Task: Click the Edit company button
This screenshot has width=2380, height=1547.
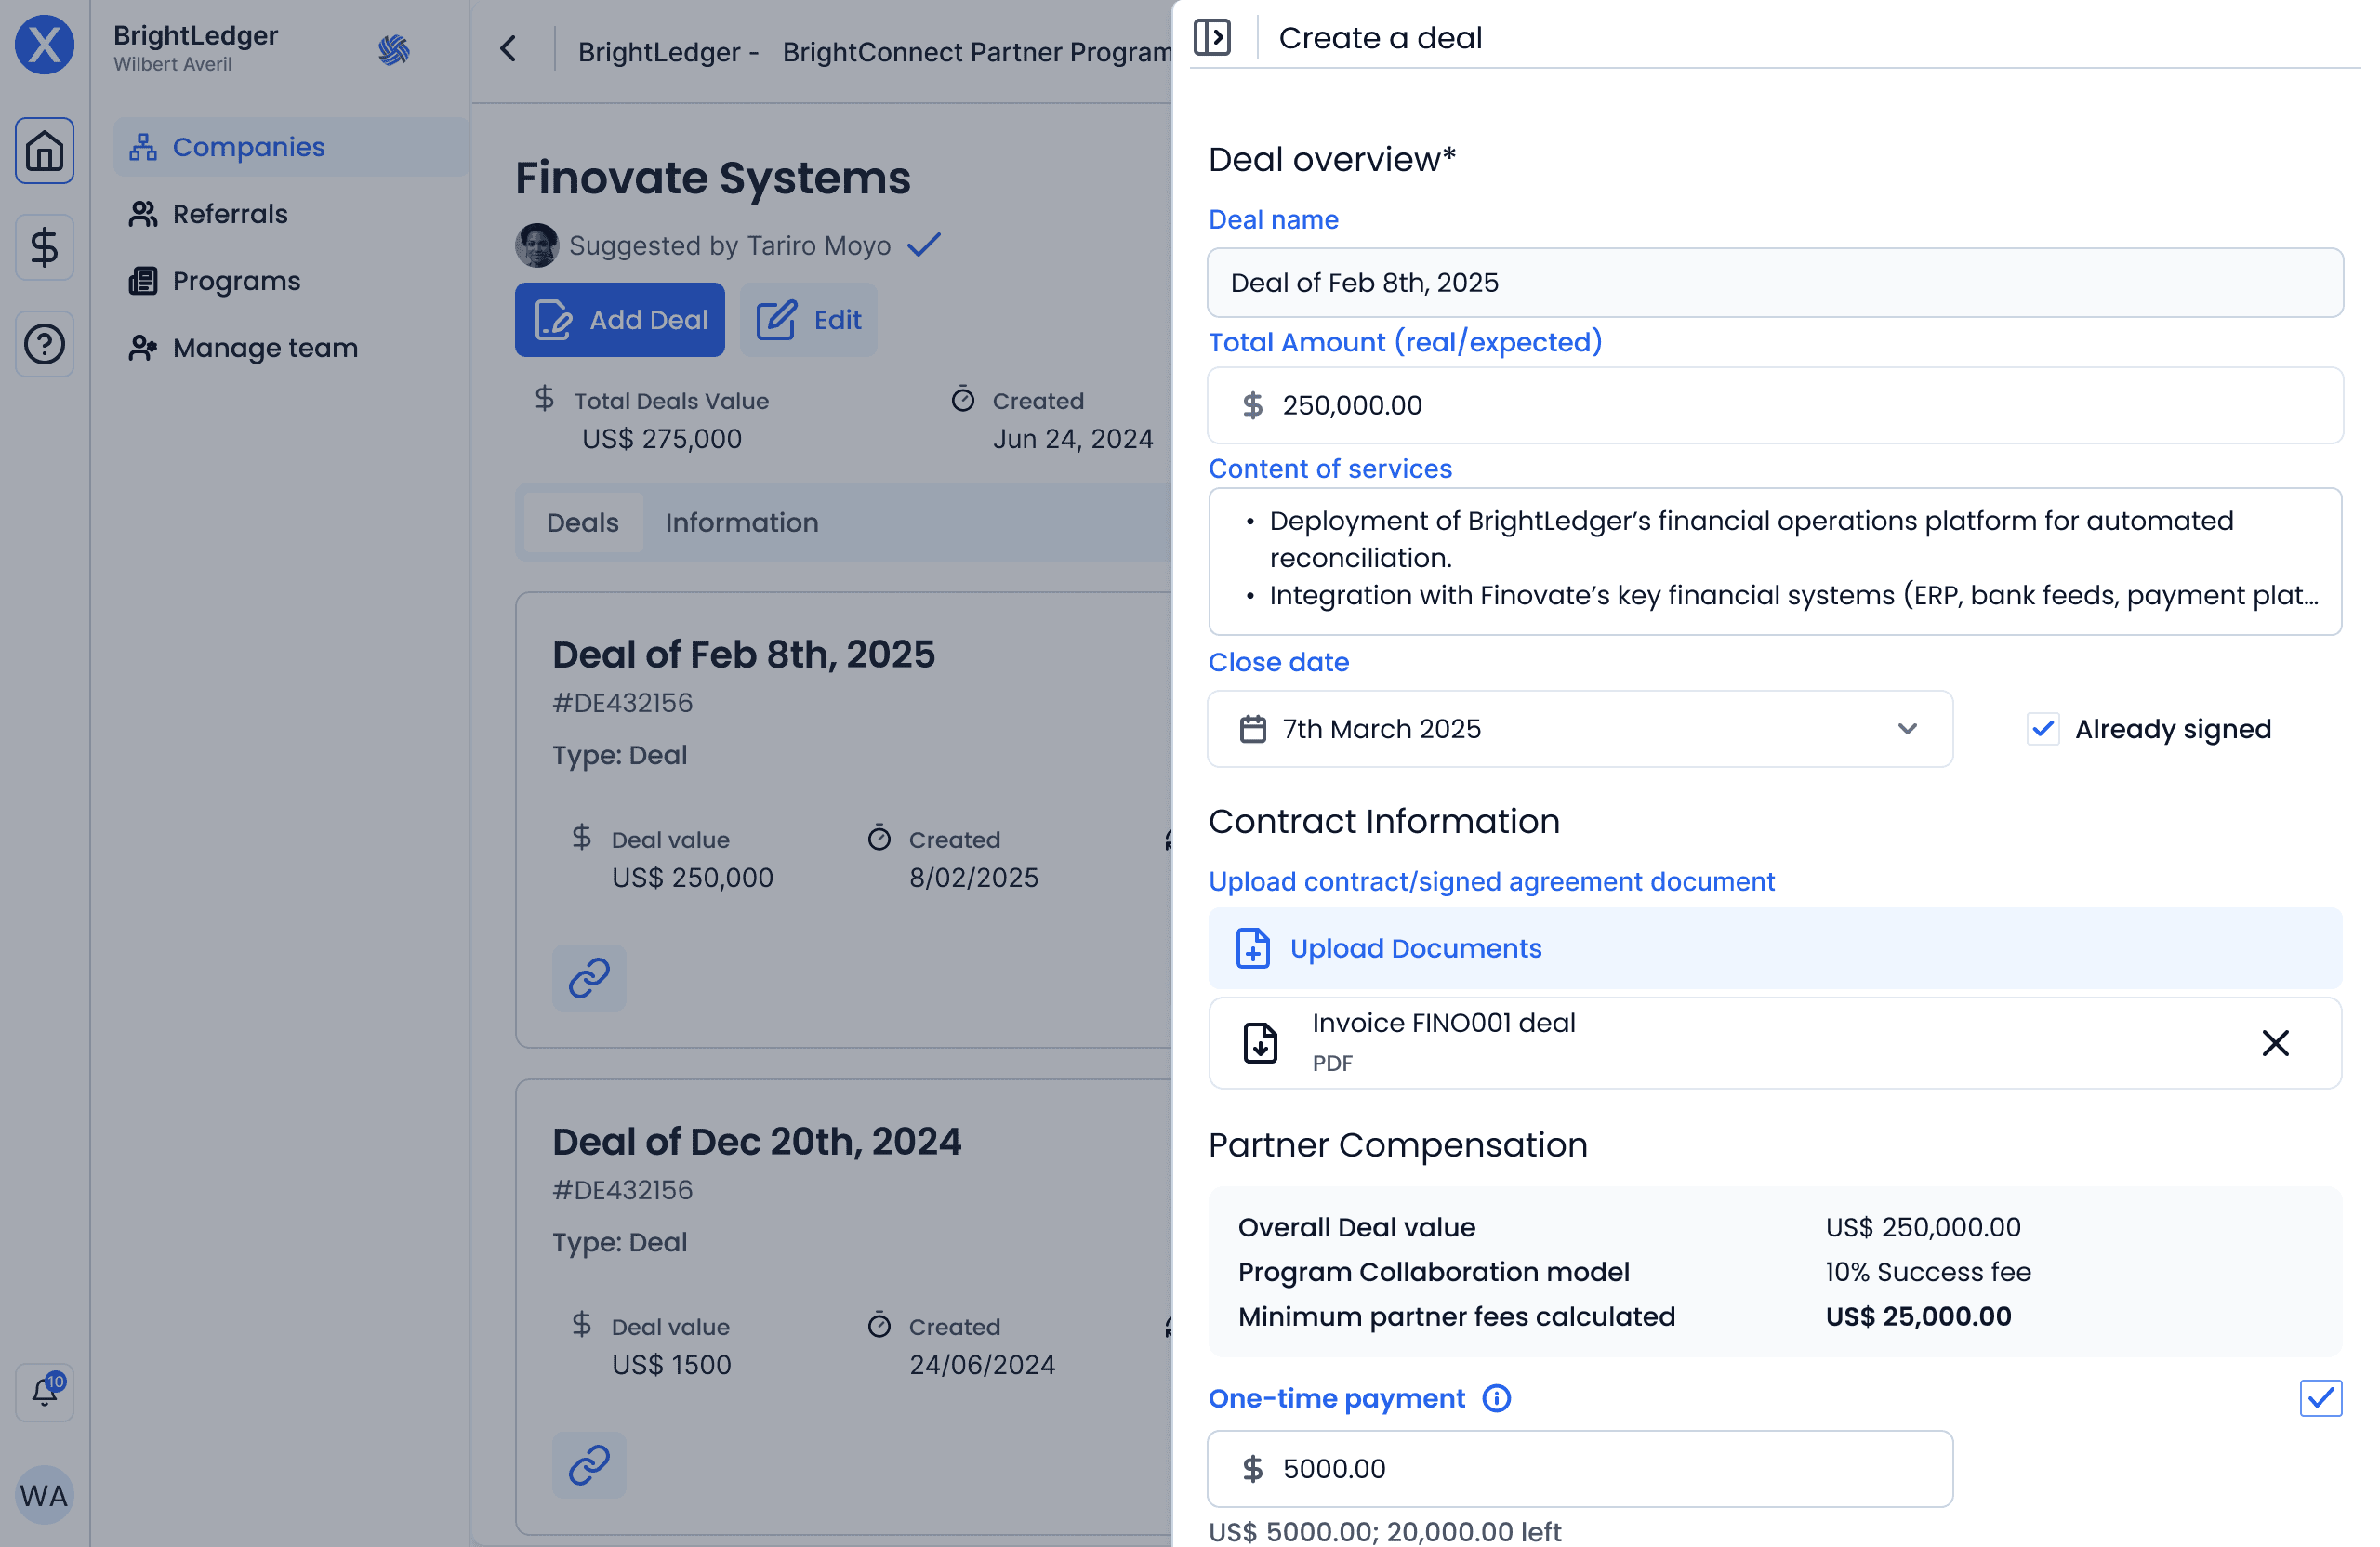Action: (x=808, y=320)
